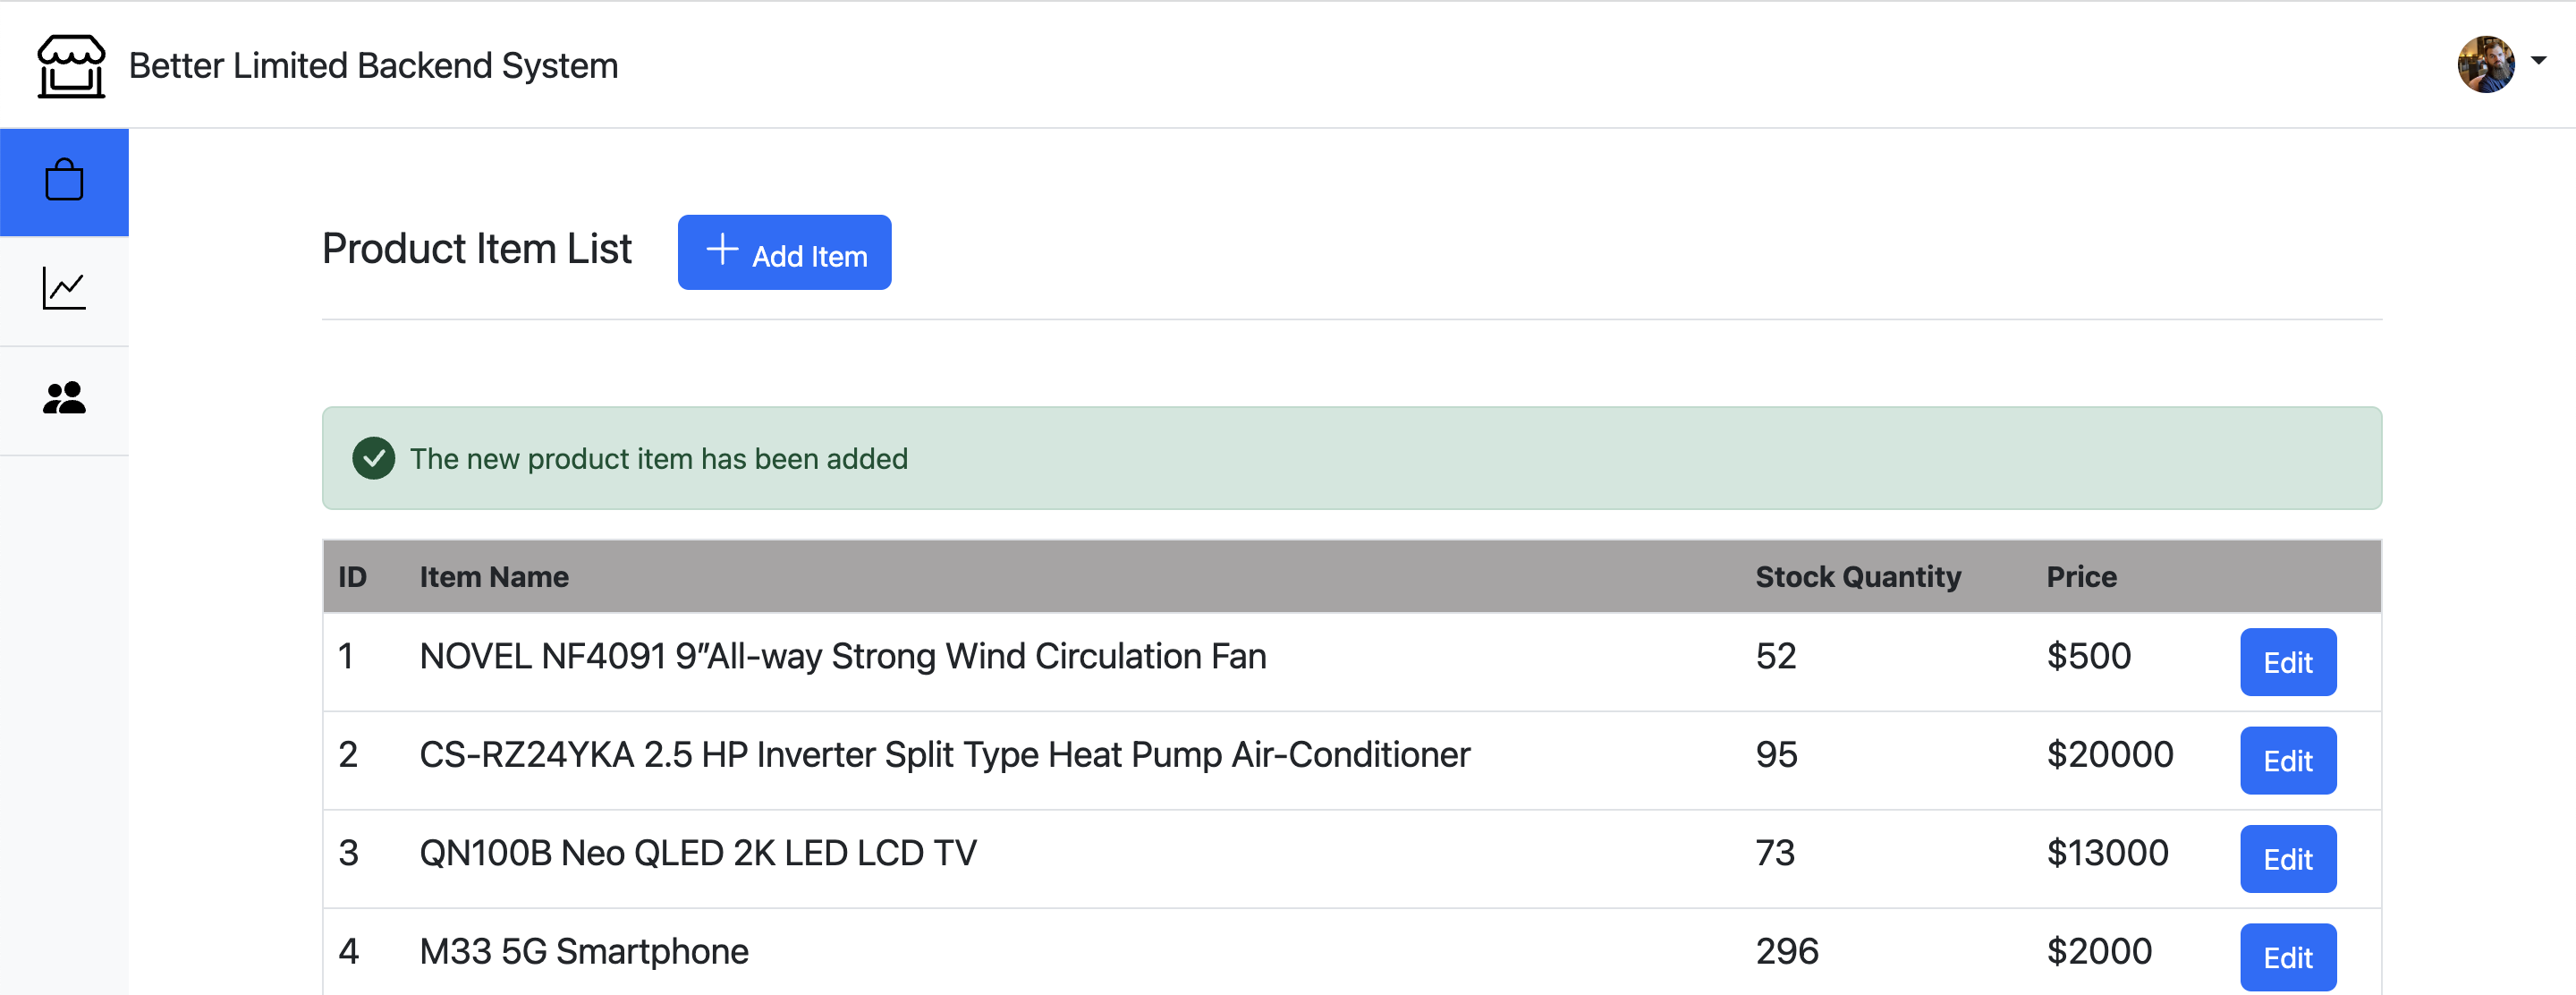Click the ID column header

[x=352, y=577]
